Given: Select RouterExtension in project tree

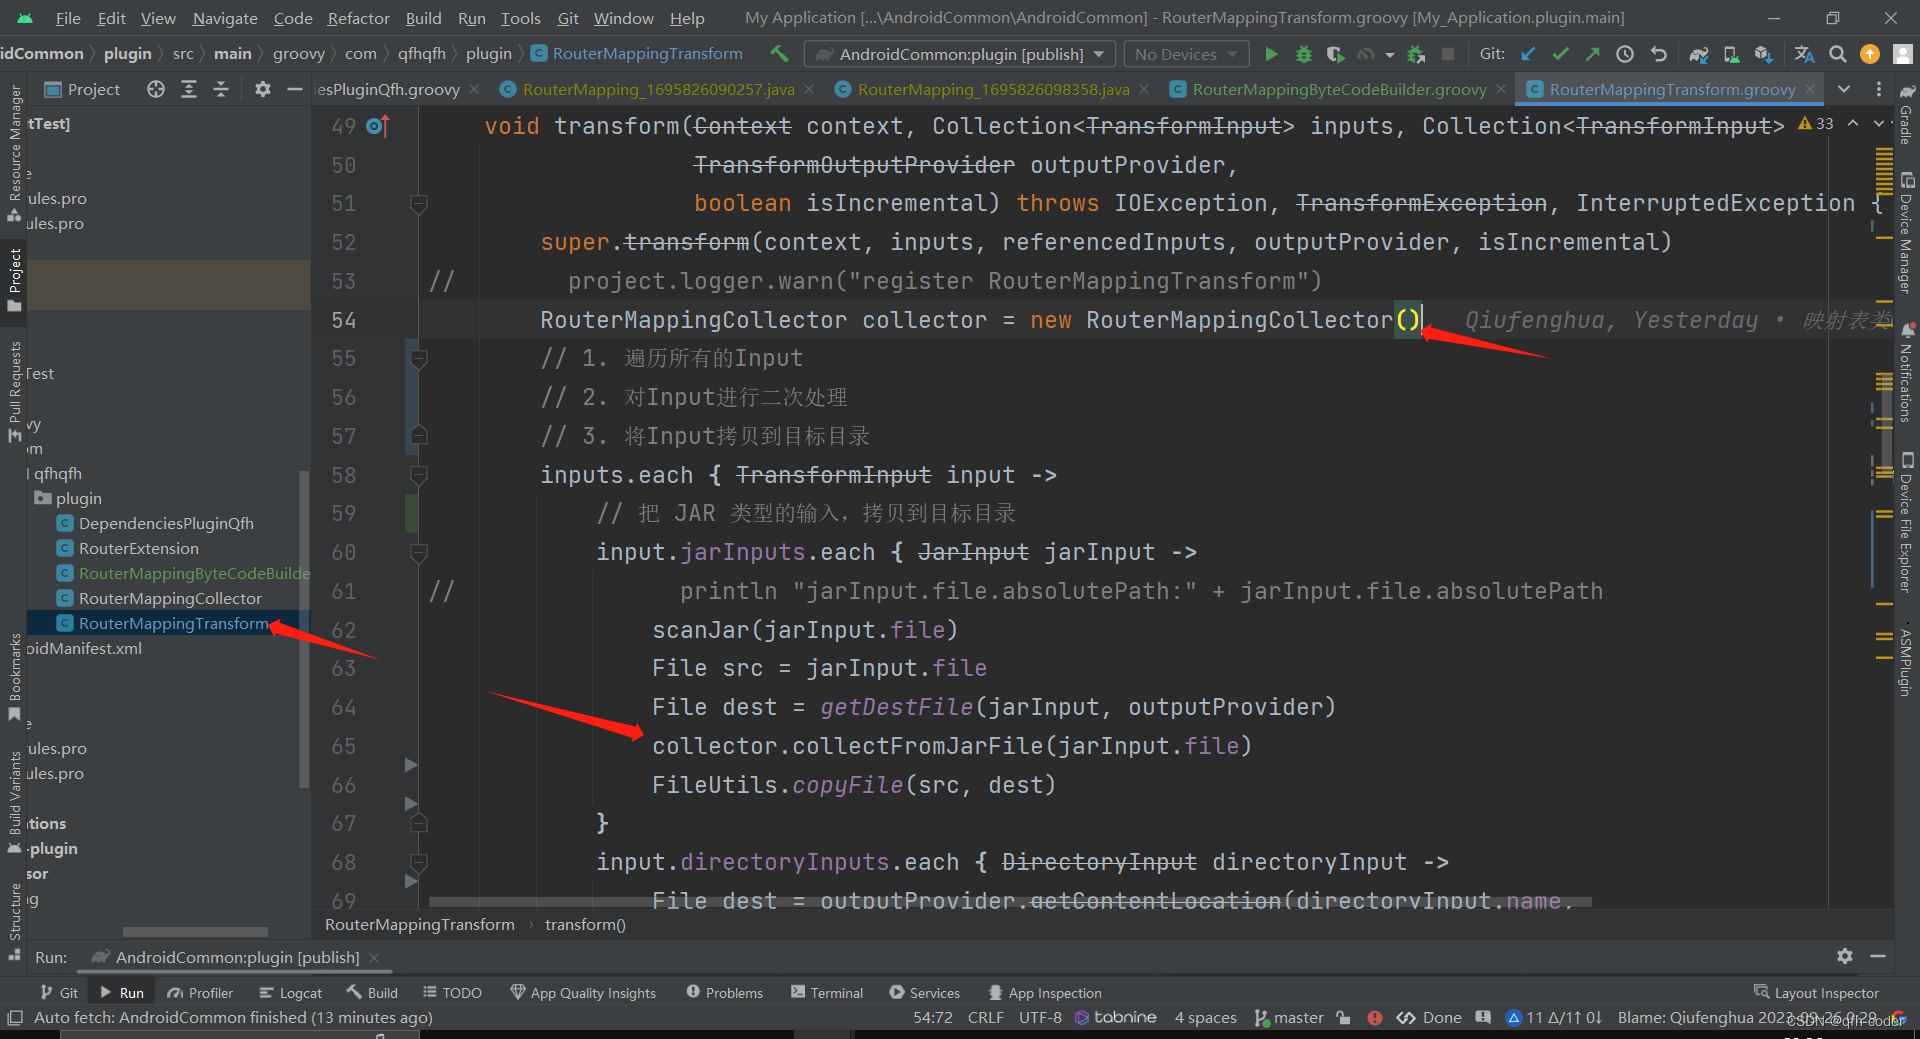Looking at the screenshot, I should coord(138,548).
